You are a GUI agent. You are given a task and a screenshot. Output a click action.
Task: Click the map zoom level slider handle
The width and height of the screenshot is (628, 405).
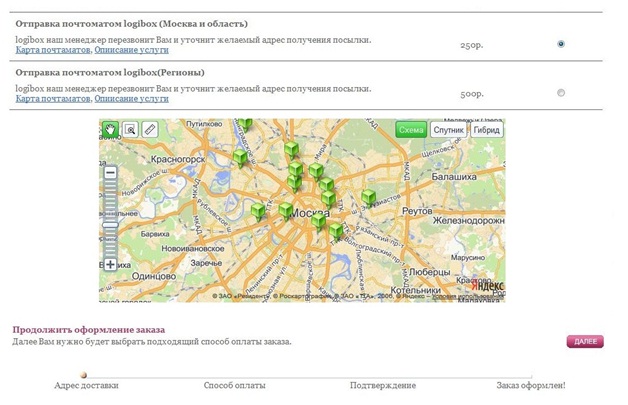click(111, 224)
